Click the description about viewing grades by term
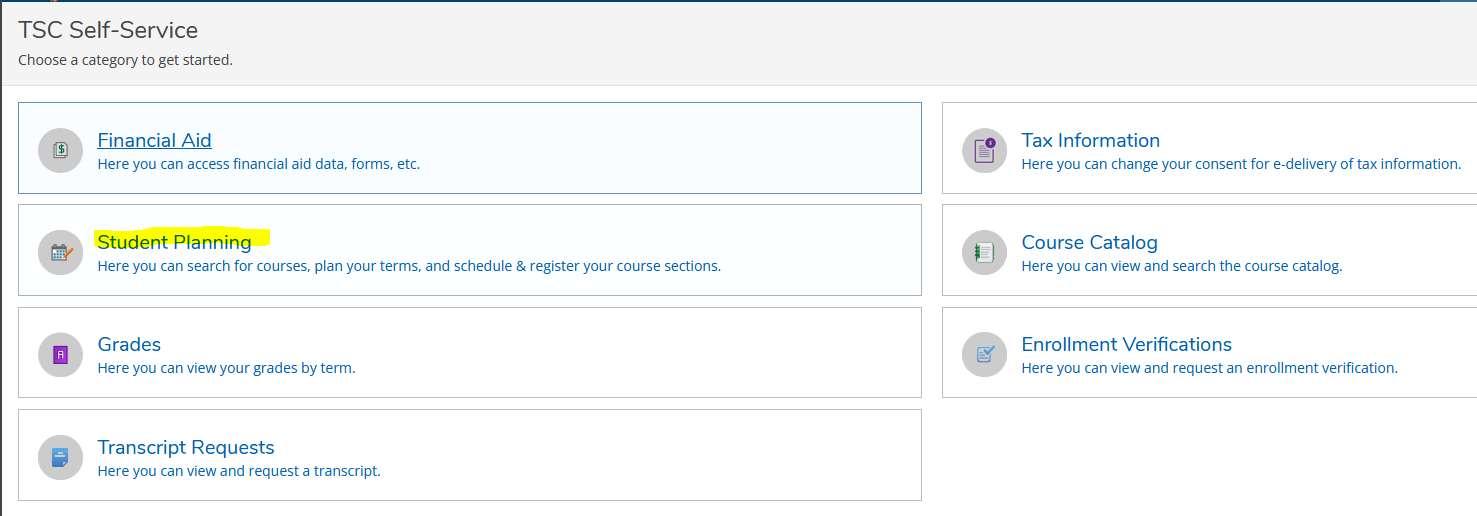This screenshot has height=516, width=1477. click(x=226, y=368)
